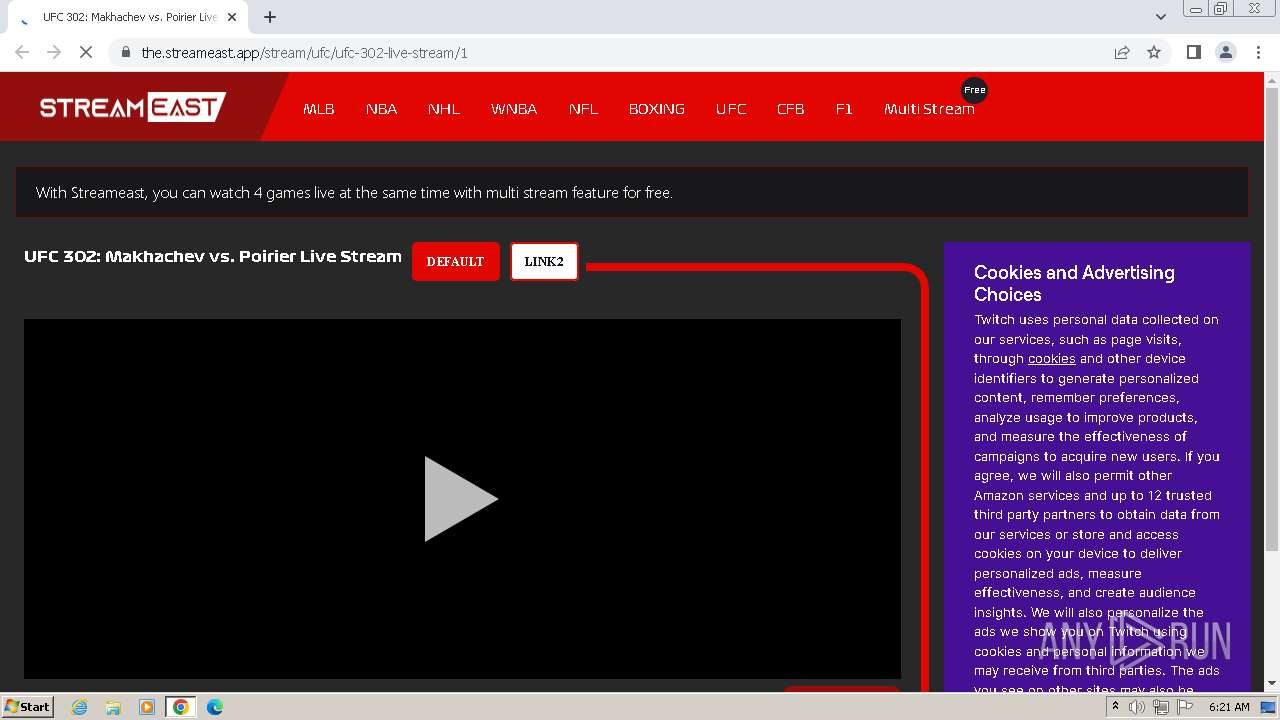Open the Windows Start menu
Viewport: 1280px width, 720px height.
tap(27, 707)
